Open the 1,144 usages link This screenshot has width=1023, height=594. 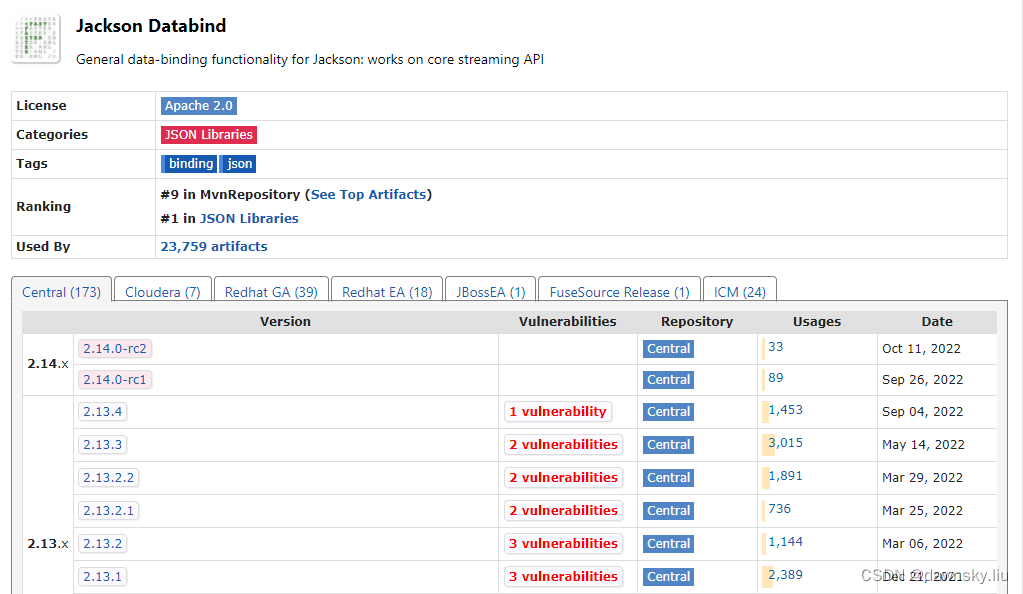click(785, 542)
